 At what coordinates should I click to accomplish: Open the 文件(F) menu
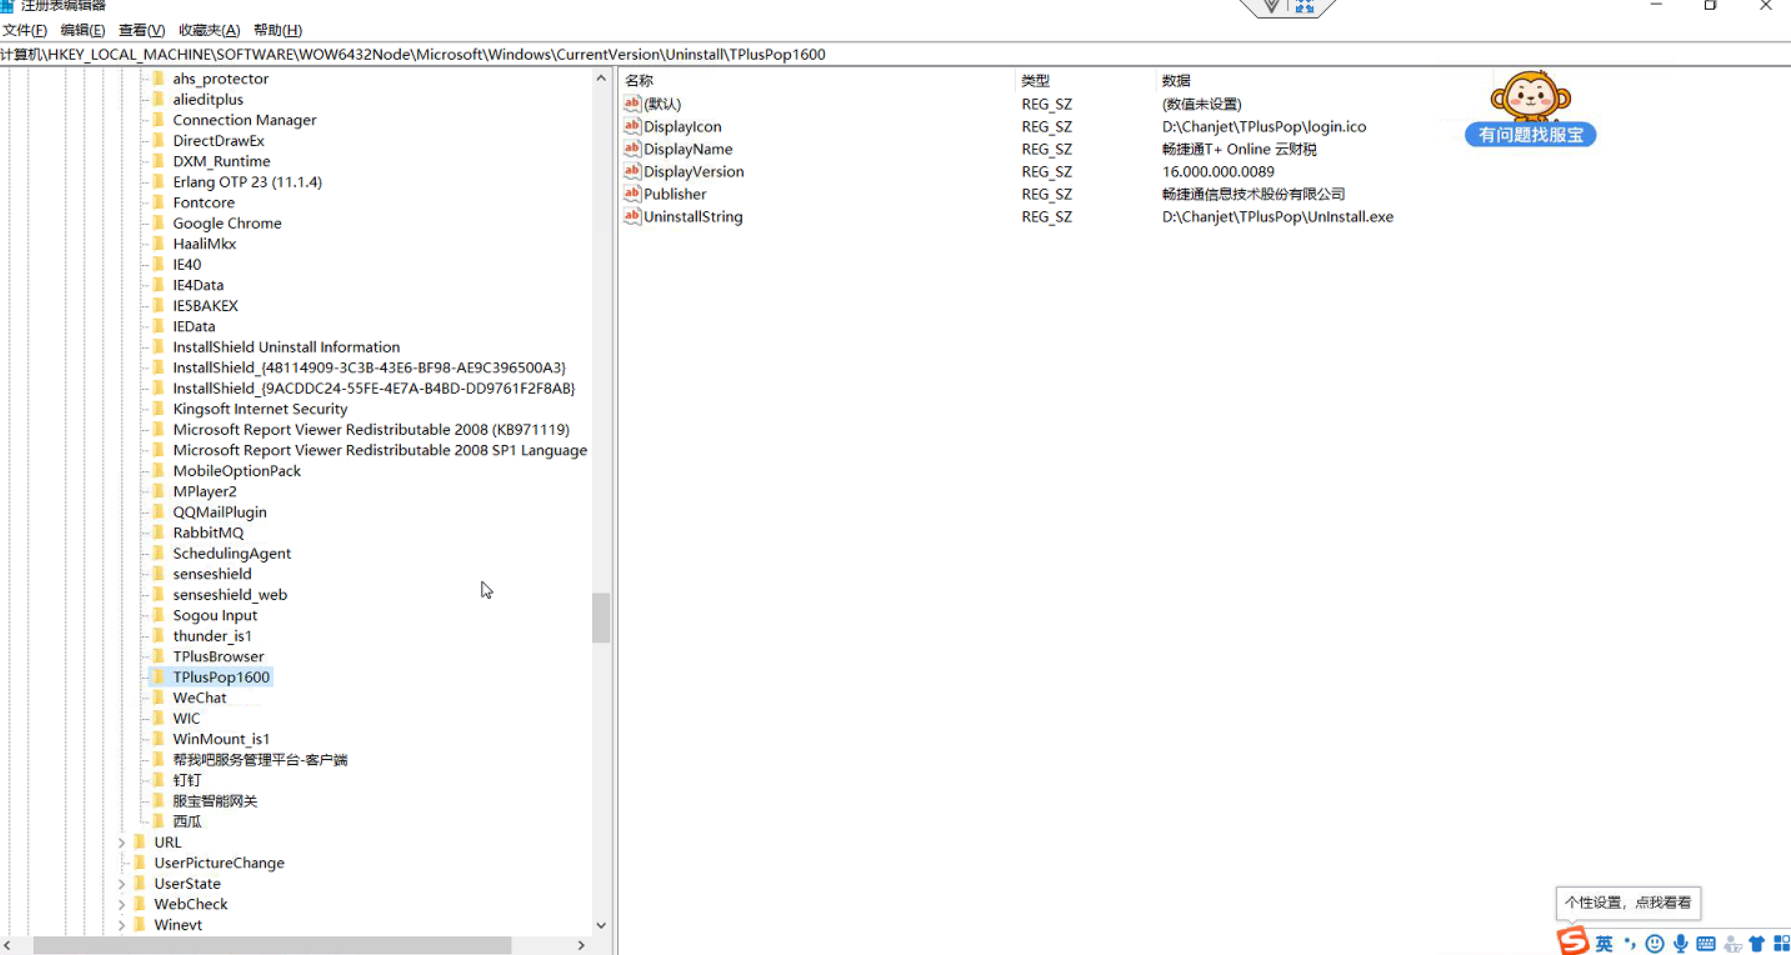pos(24,30)
